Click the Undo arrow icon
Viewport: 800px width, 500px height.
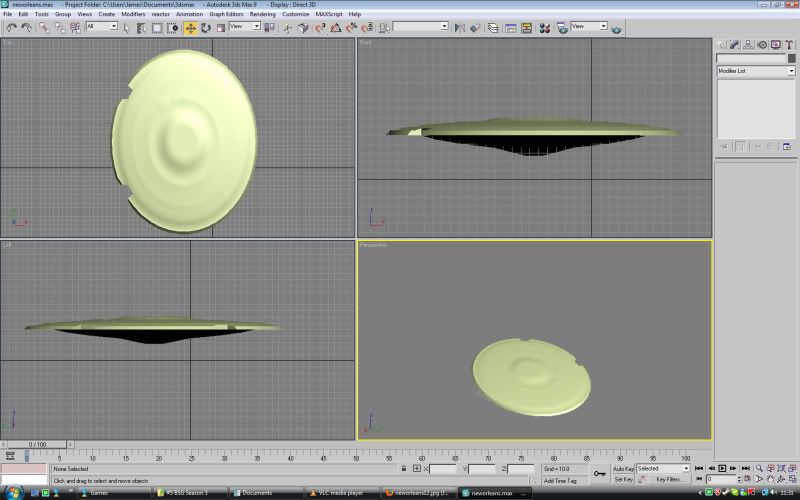coord(10,28)
